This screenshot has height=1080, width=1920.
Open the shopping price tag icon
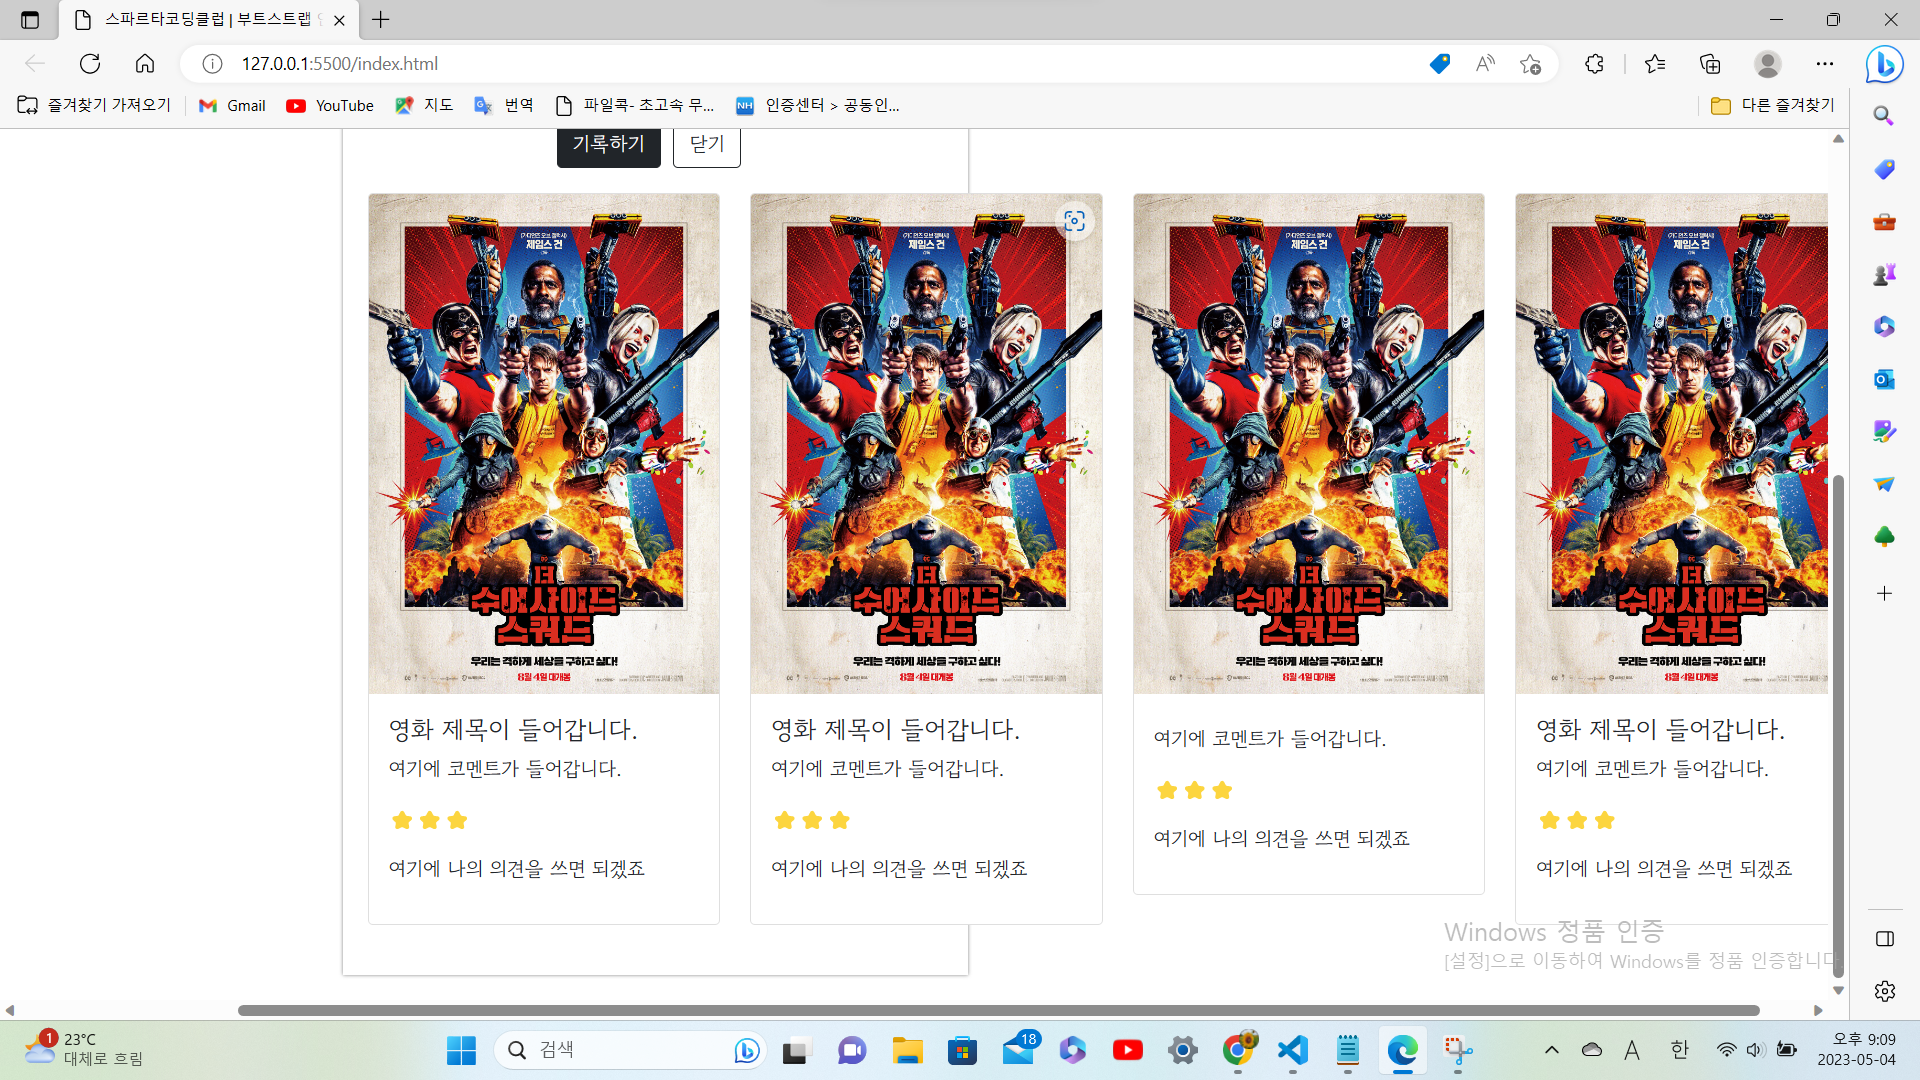1440,64
